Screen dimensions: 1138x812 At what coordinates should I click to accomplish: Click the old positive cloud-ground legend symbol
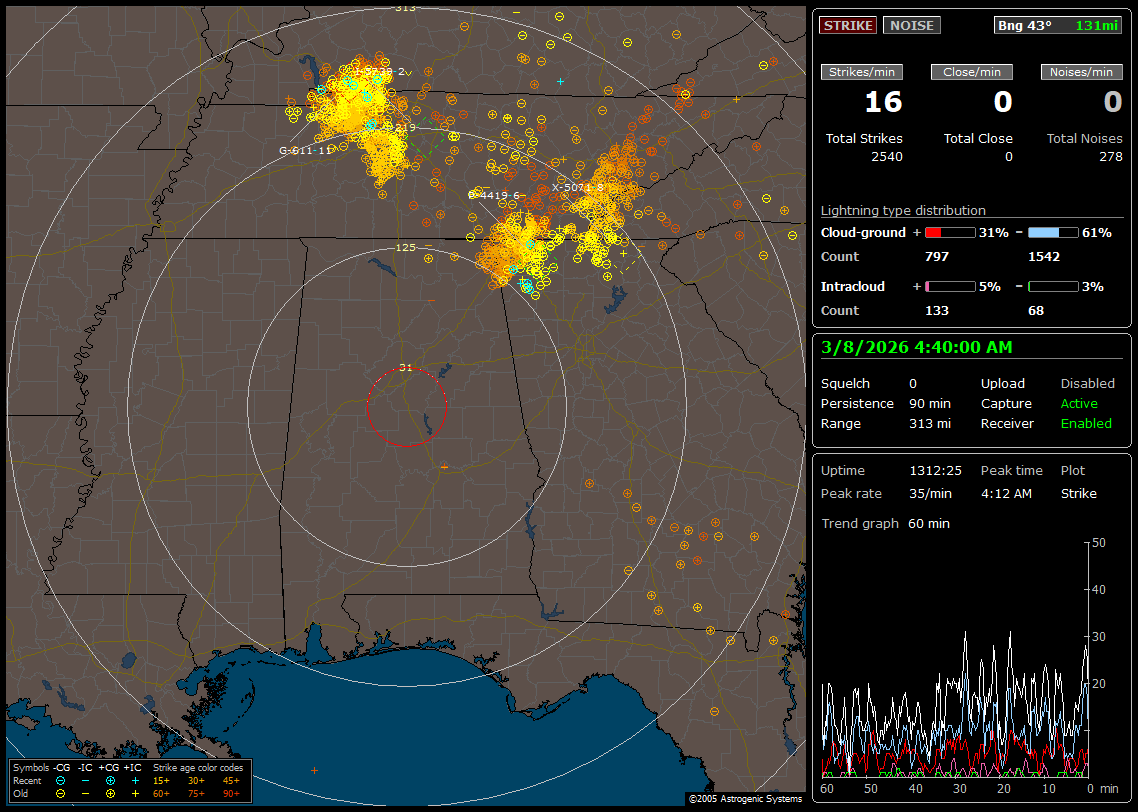110,793
